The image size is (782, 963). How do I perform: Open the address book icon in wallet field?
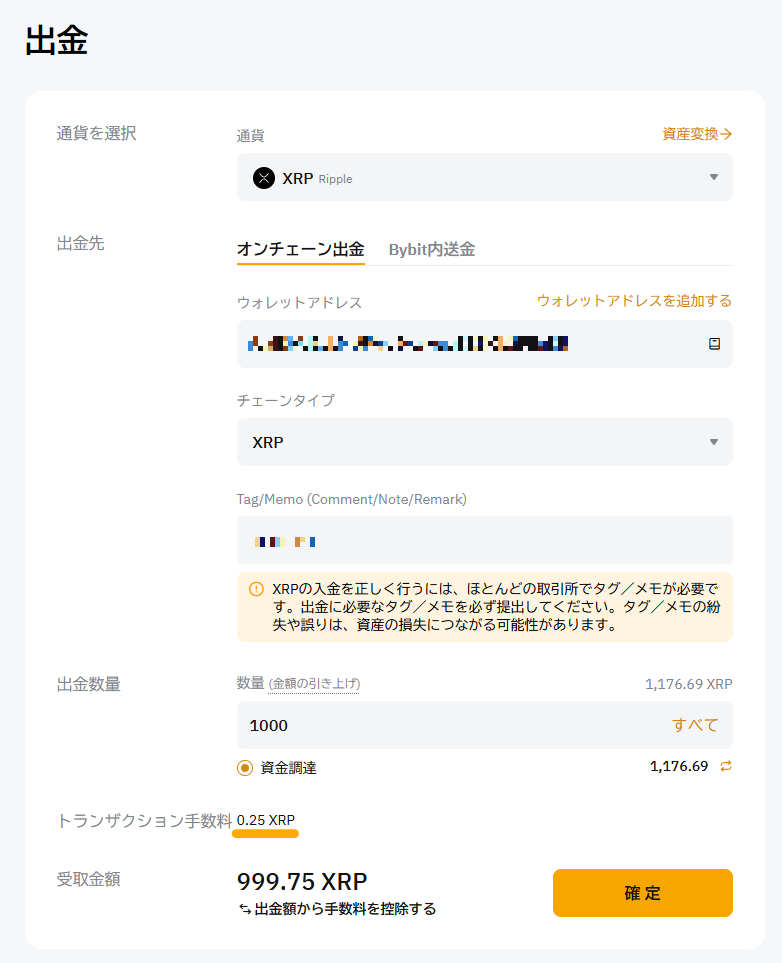pos(714,344)
